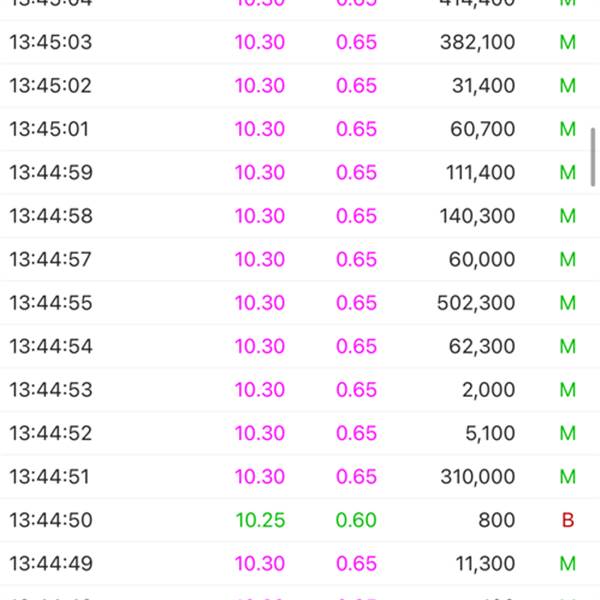
Task: Click the 502,300 volume entry
Action: tap(477, 303)
